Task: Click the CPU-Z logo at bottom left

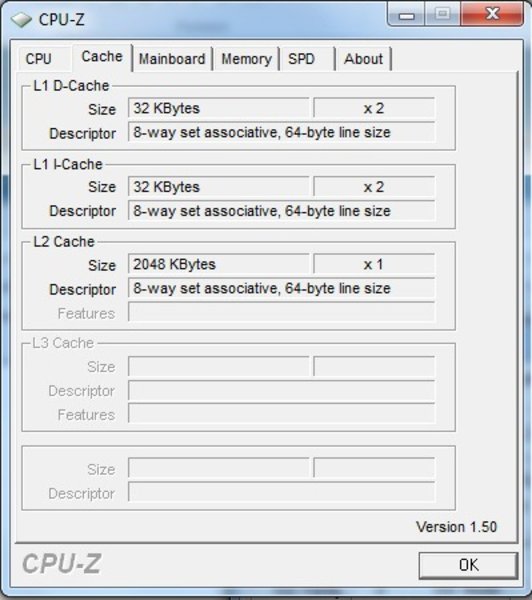Action: coord(62,564)
